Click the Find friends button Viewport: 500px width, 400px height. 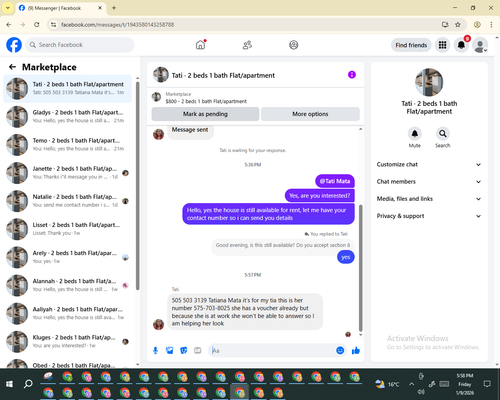click(x=411, y=45)
